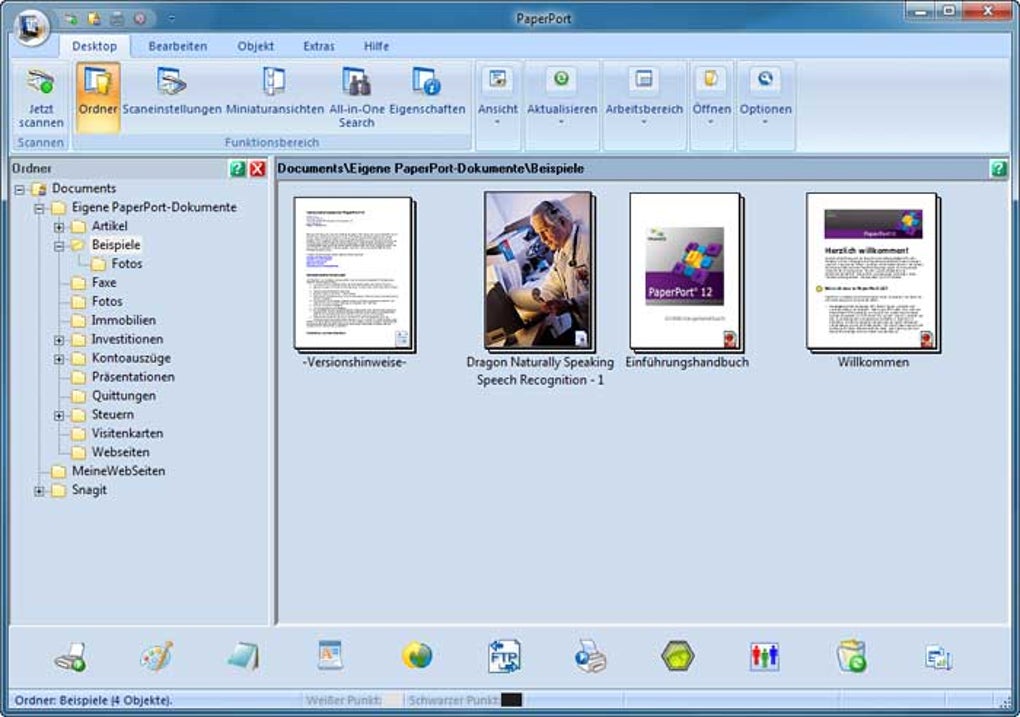
Task: Click the FTP icon in Send To bar
Action: pos(504,656)
